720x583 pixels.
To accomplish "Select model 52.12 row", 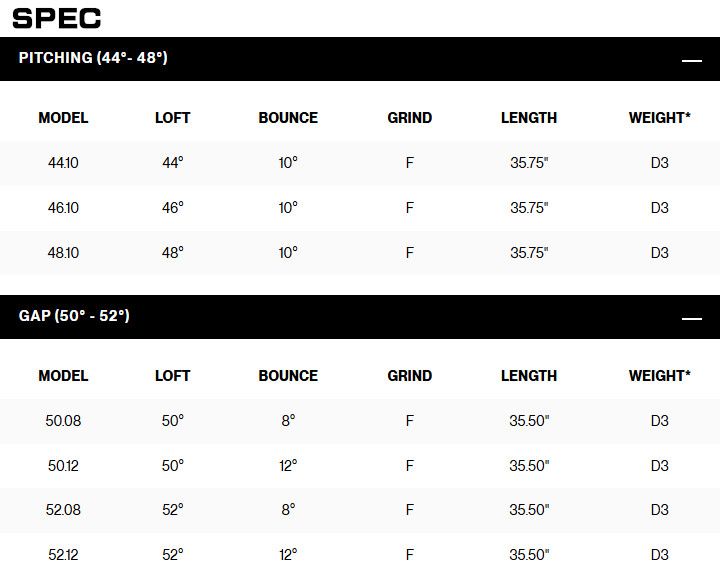I will tap(63, 554).
